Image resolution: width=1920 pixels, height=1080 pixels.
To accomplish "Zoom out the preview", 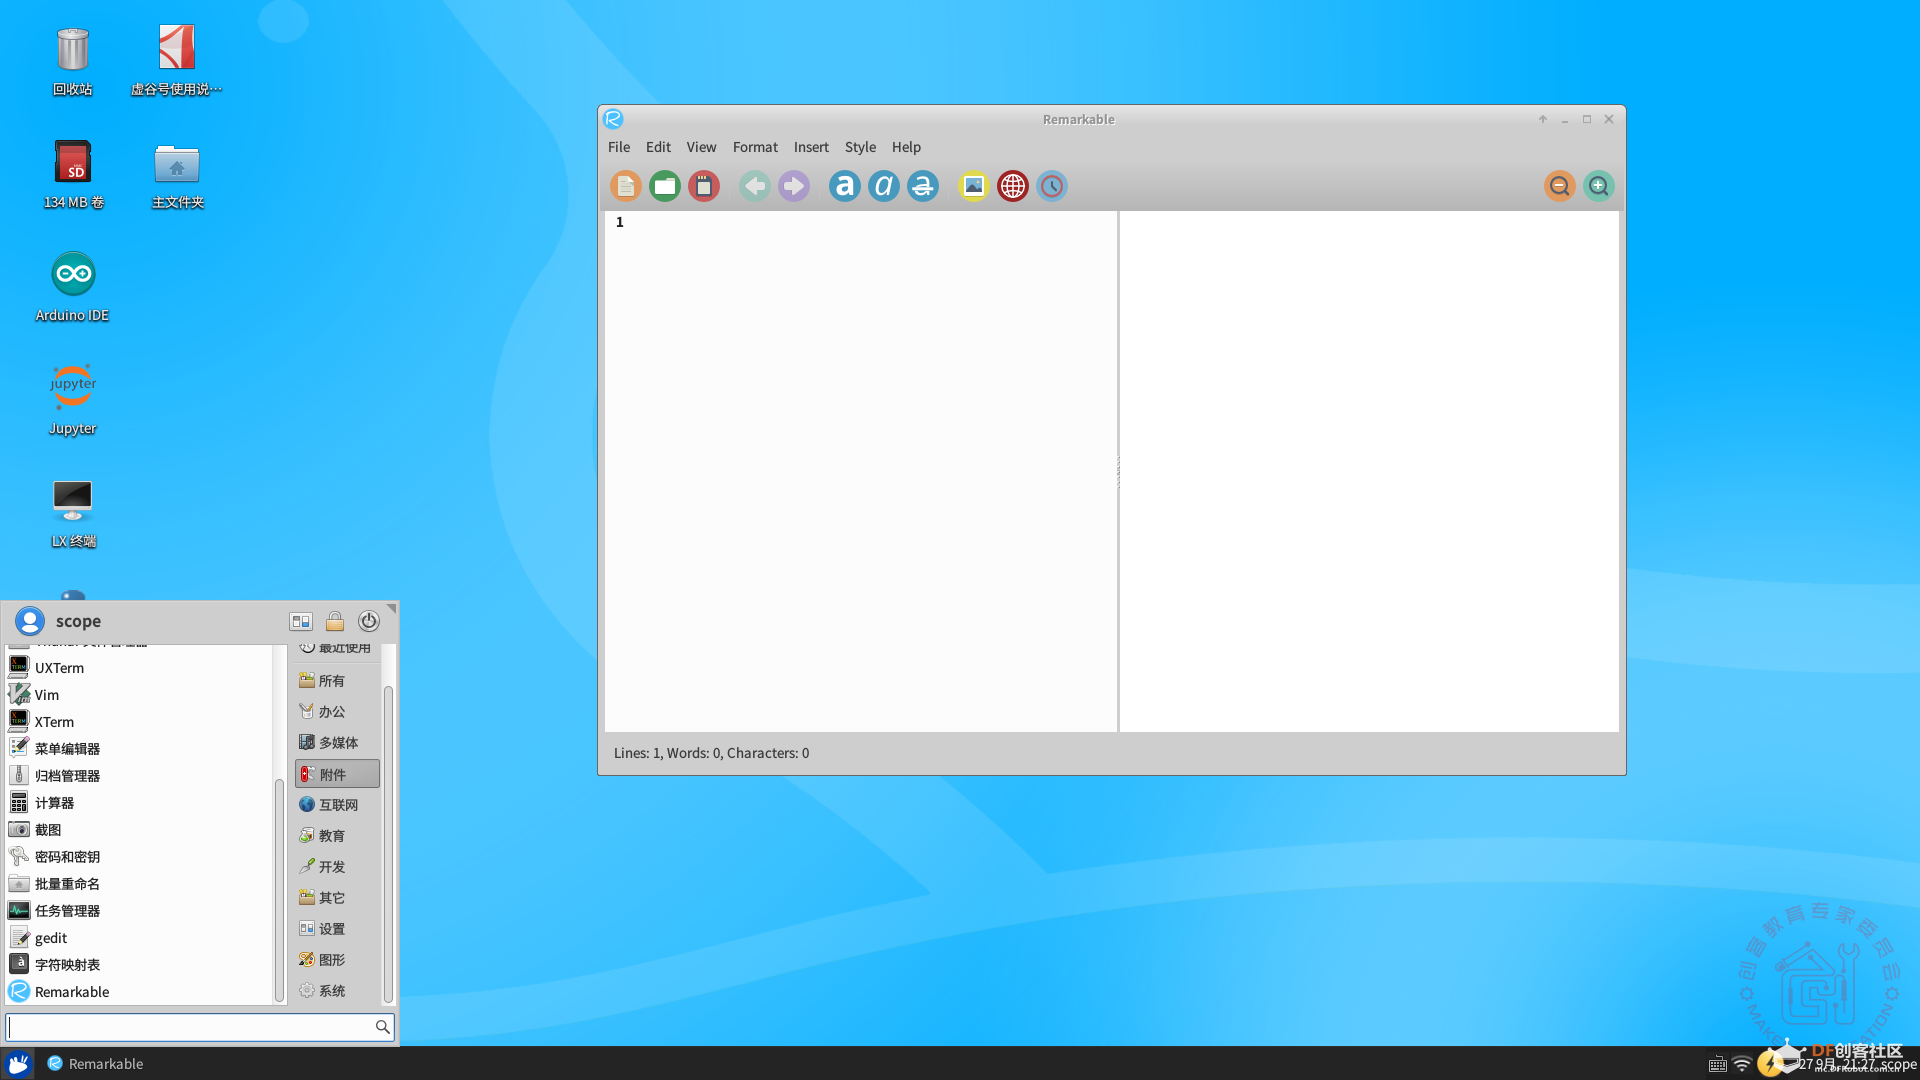I will [x=1558, y=186].
